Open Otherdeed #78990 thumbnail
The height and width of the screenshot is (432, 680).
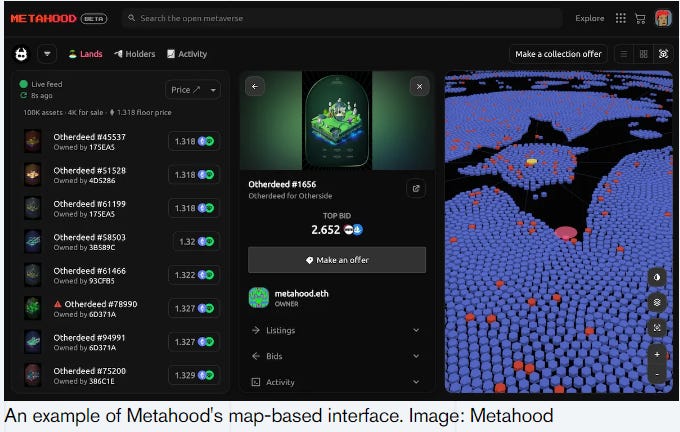[33, 308]
